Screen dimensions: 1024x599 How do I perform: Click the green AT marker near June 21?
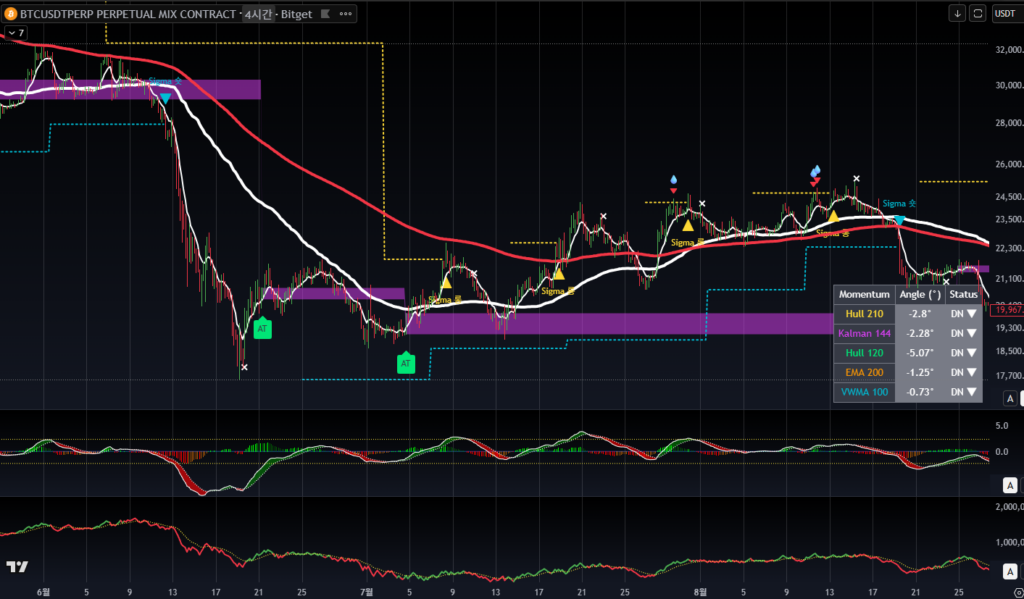(262, 327)
